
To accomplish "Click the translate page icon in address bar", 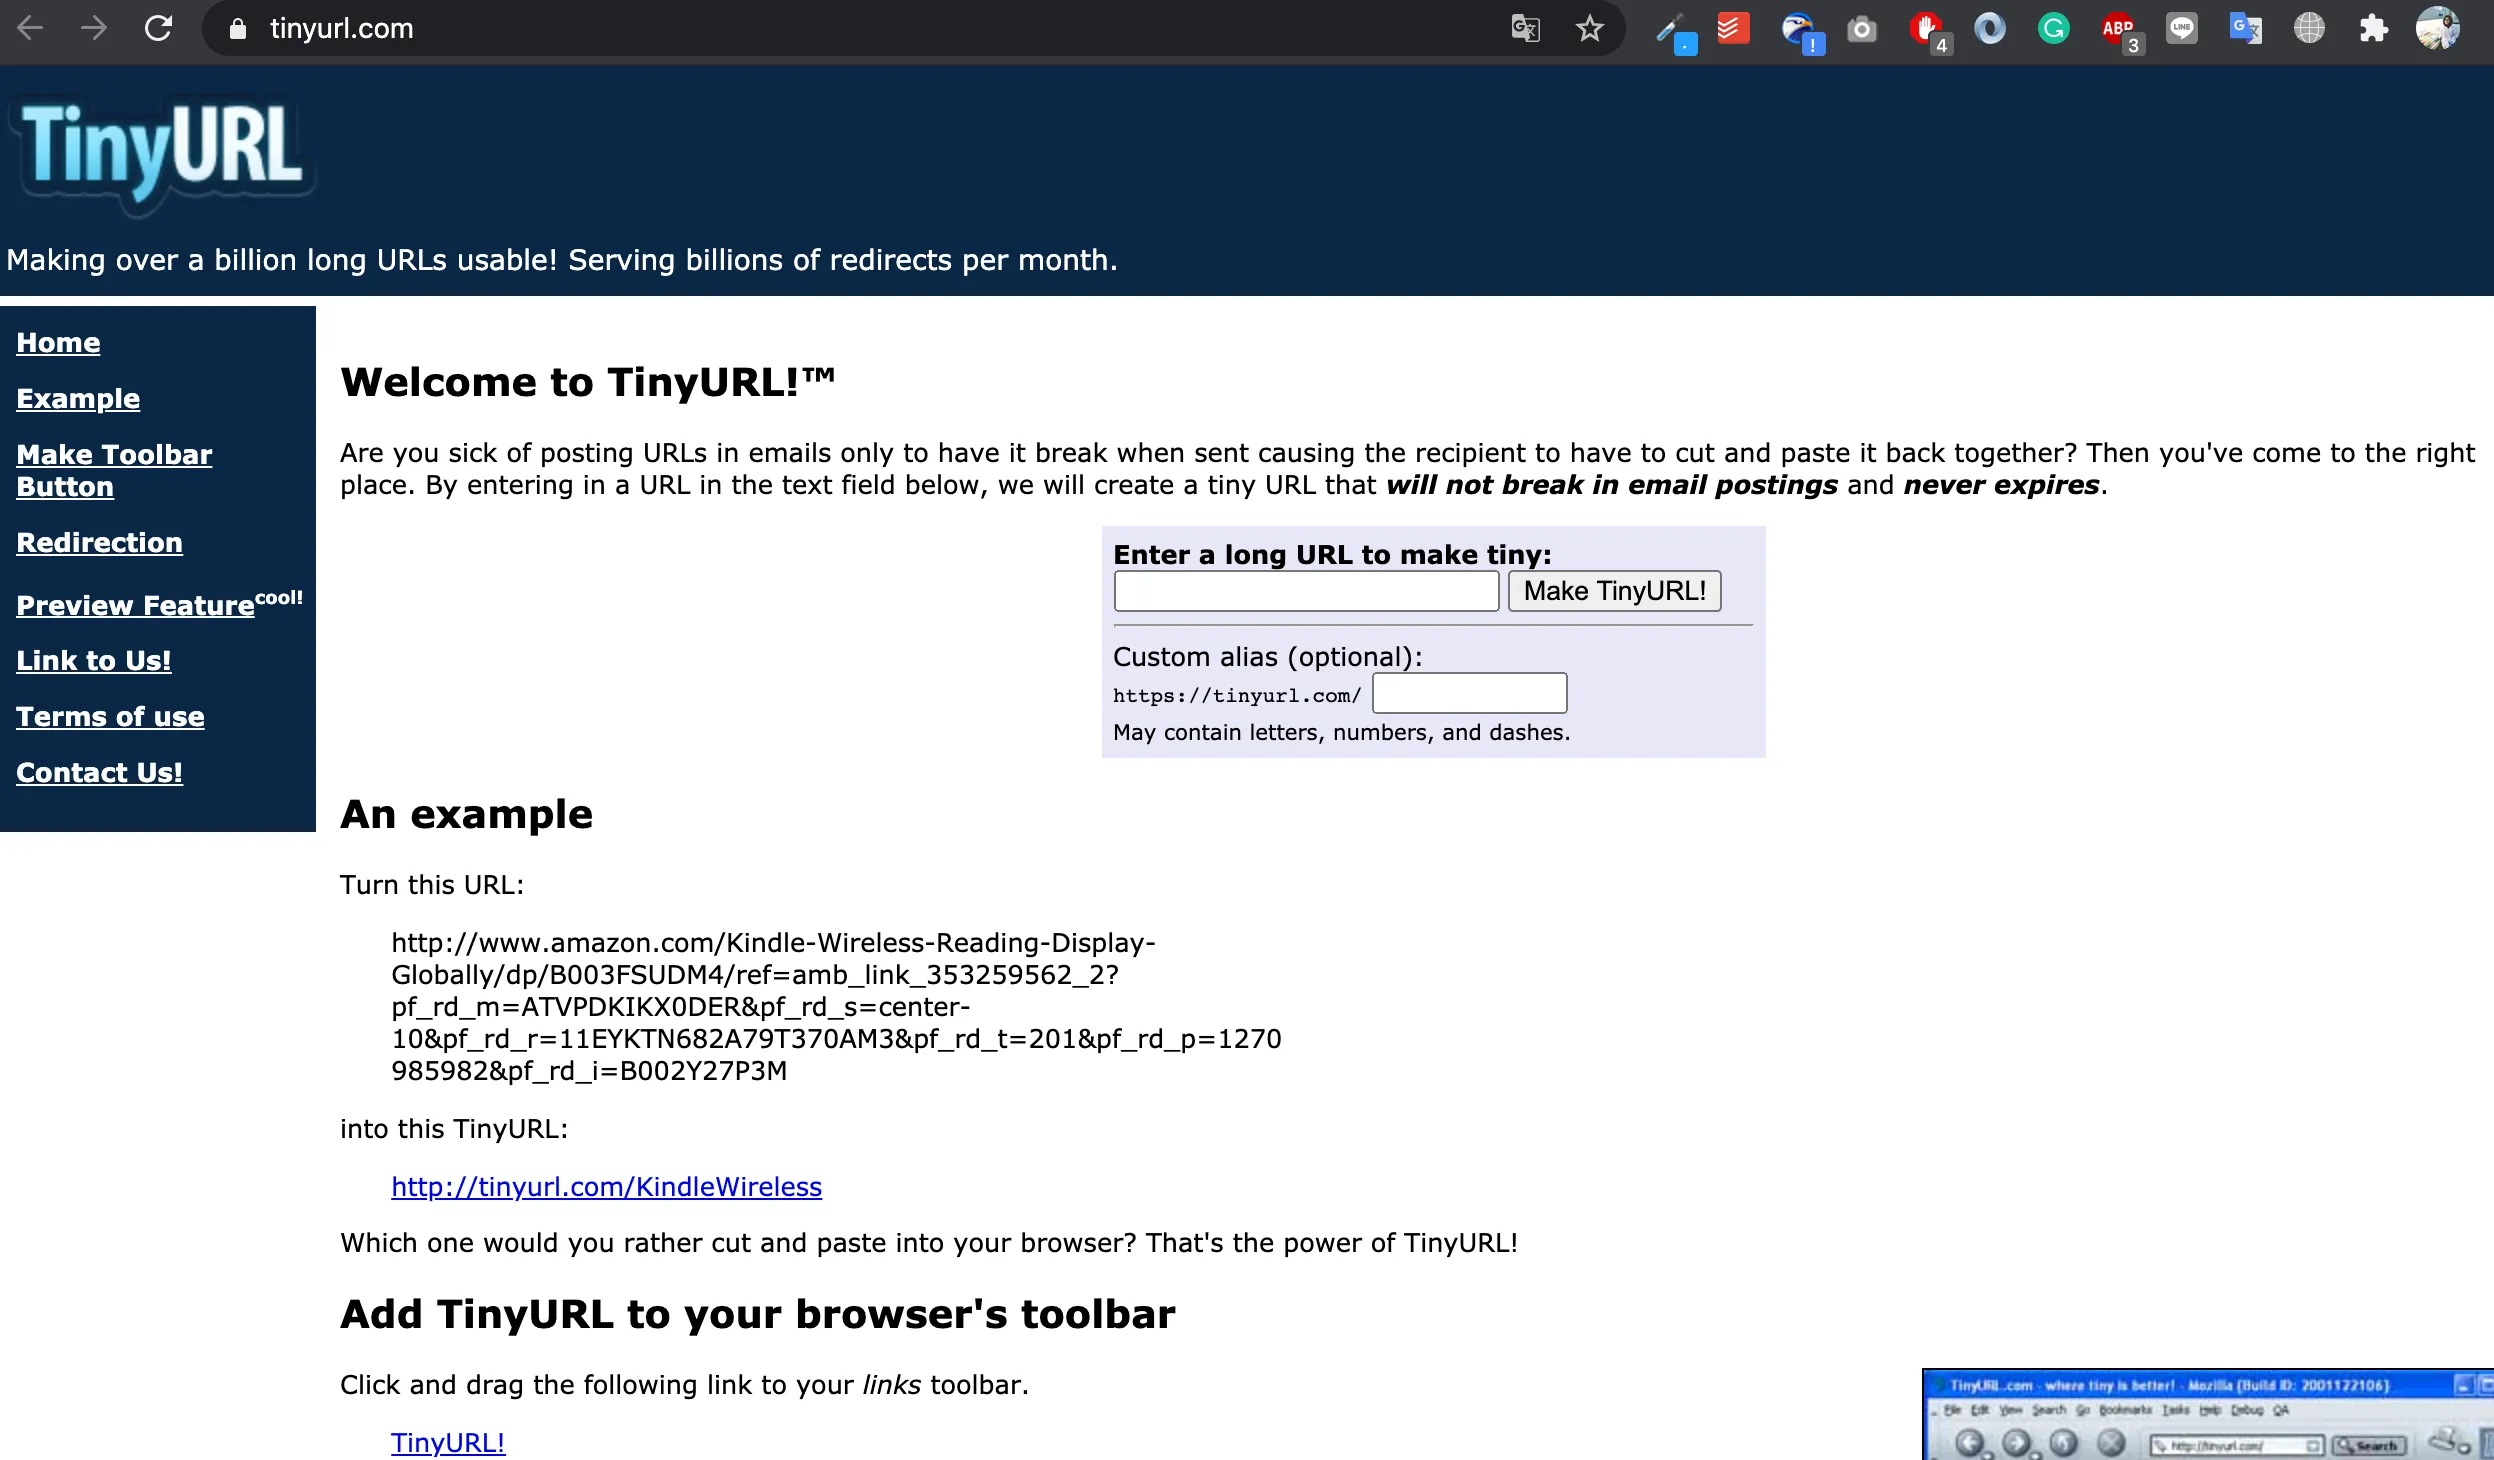I will pos(1525,28).
